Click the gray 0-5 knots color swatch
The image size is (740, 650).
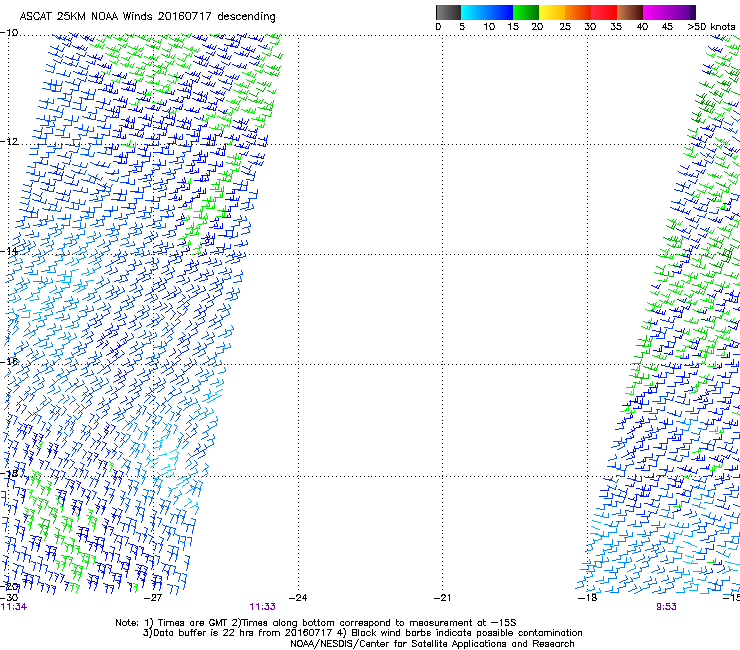448,12
